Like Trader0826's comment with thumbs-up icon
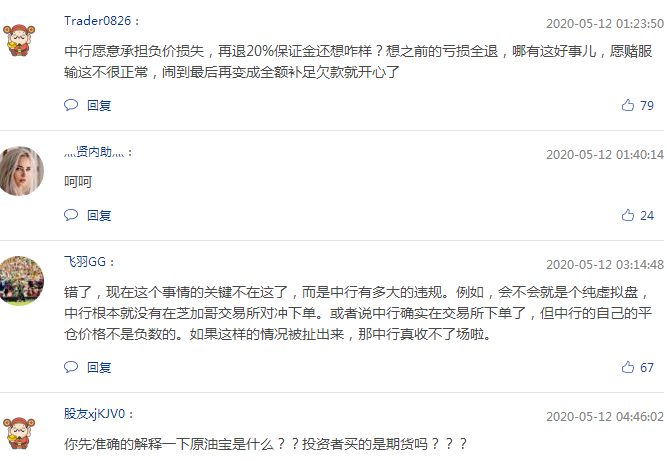667x461 pixels. coord(627,105)
